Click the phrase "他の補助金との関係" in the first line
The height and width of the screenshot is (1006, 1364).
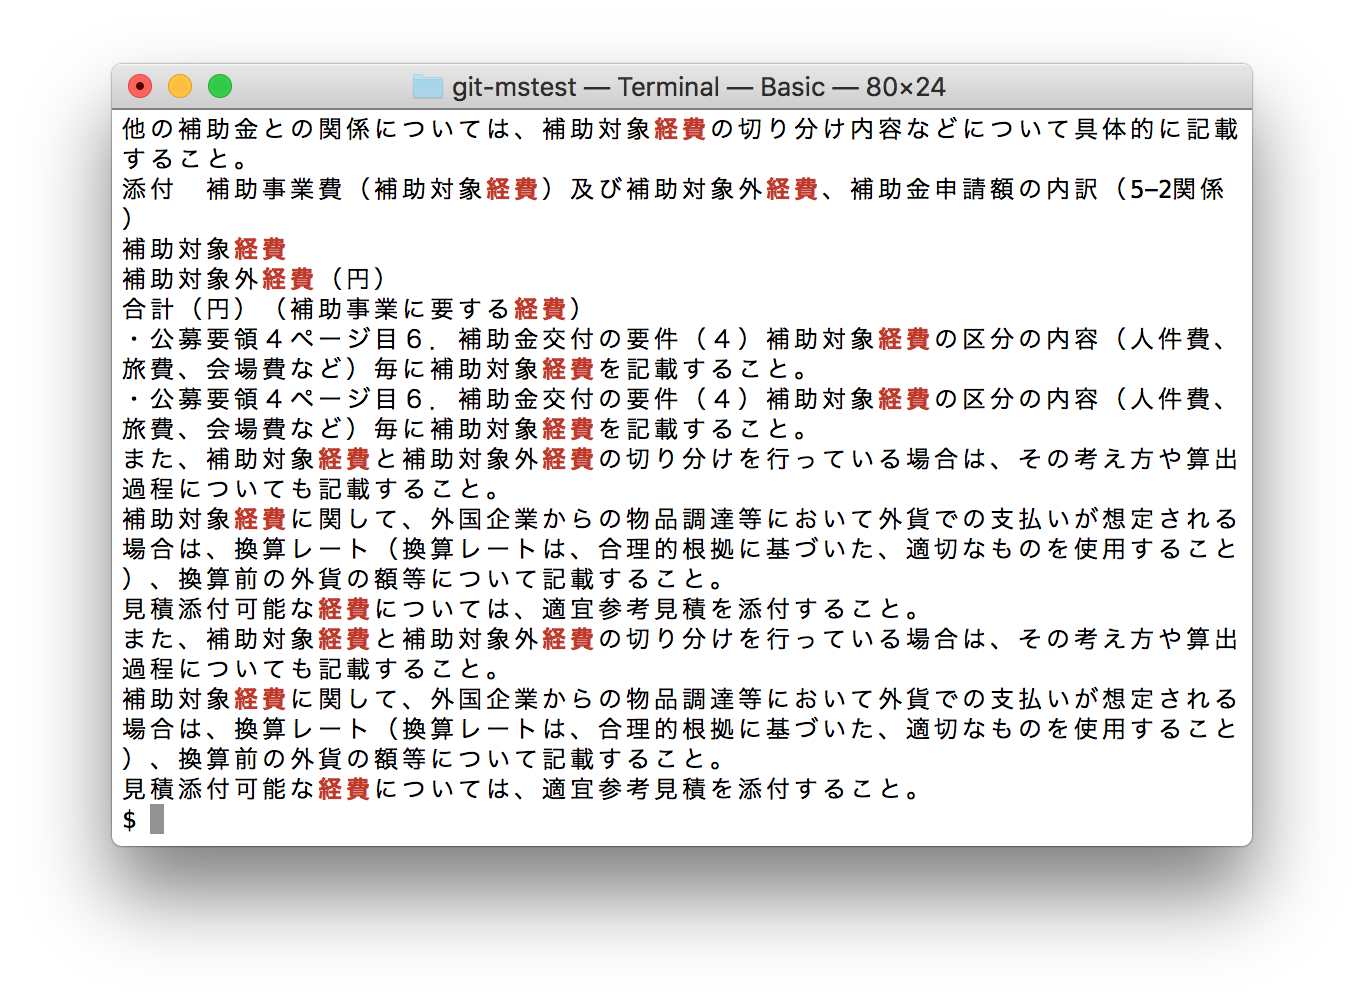(x=248, y=129)
